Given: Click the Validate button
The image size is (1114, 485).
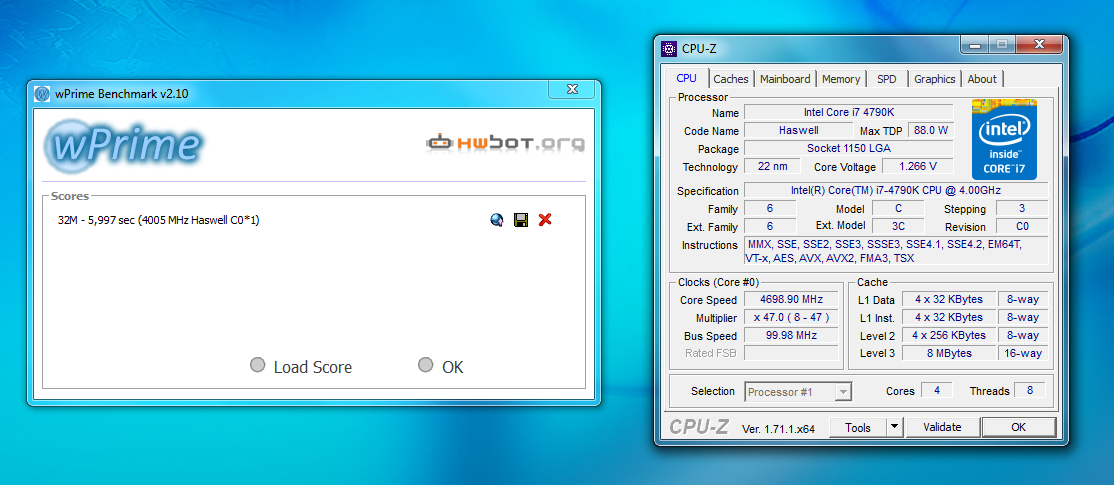Looking at the screenshot, I should (942, 427).
